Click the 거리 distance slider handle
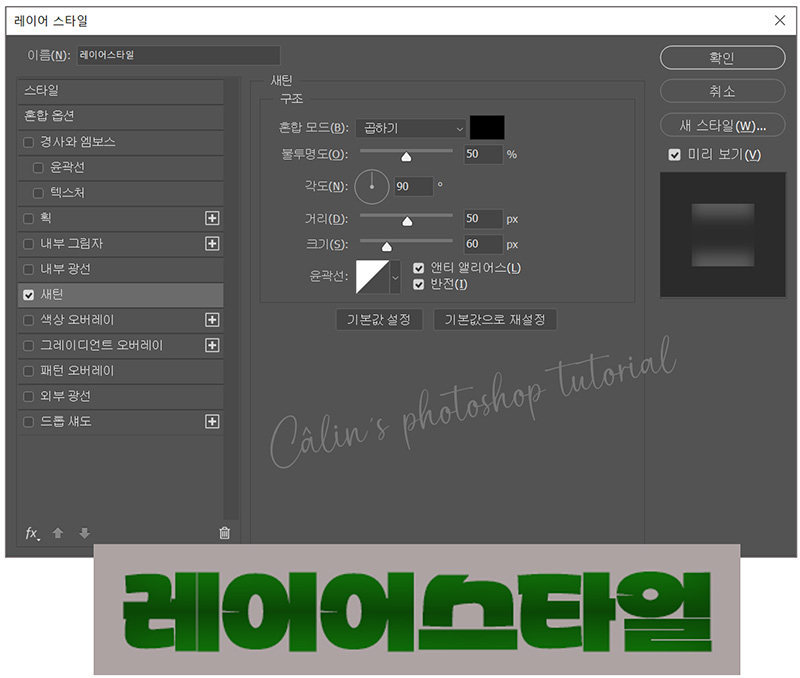The image size is (800, 678). click(407, 221)
